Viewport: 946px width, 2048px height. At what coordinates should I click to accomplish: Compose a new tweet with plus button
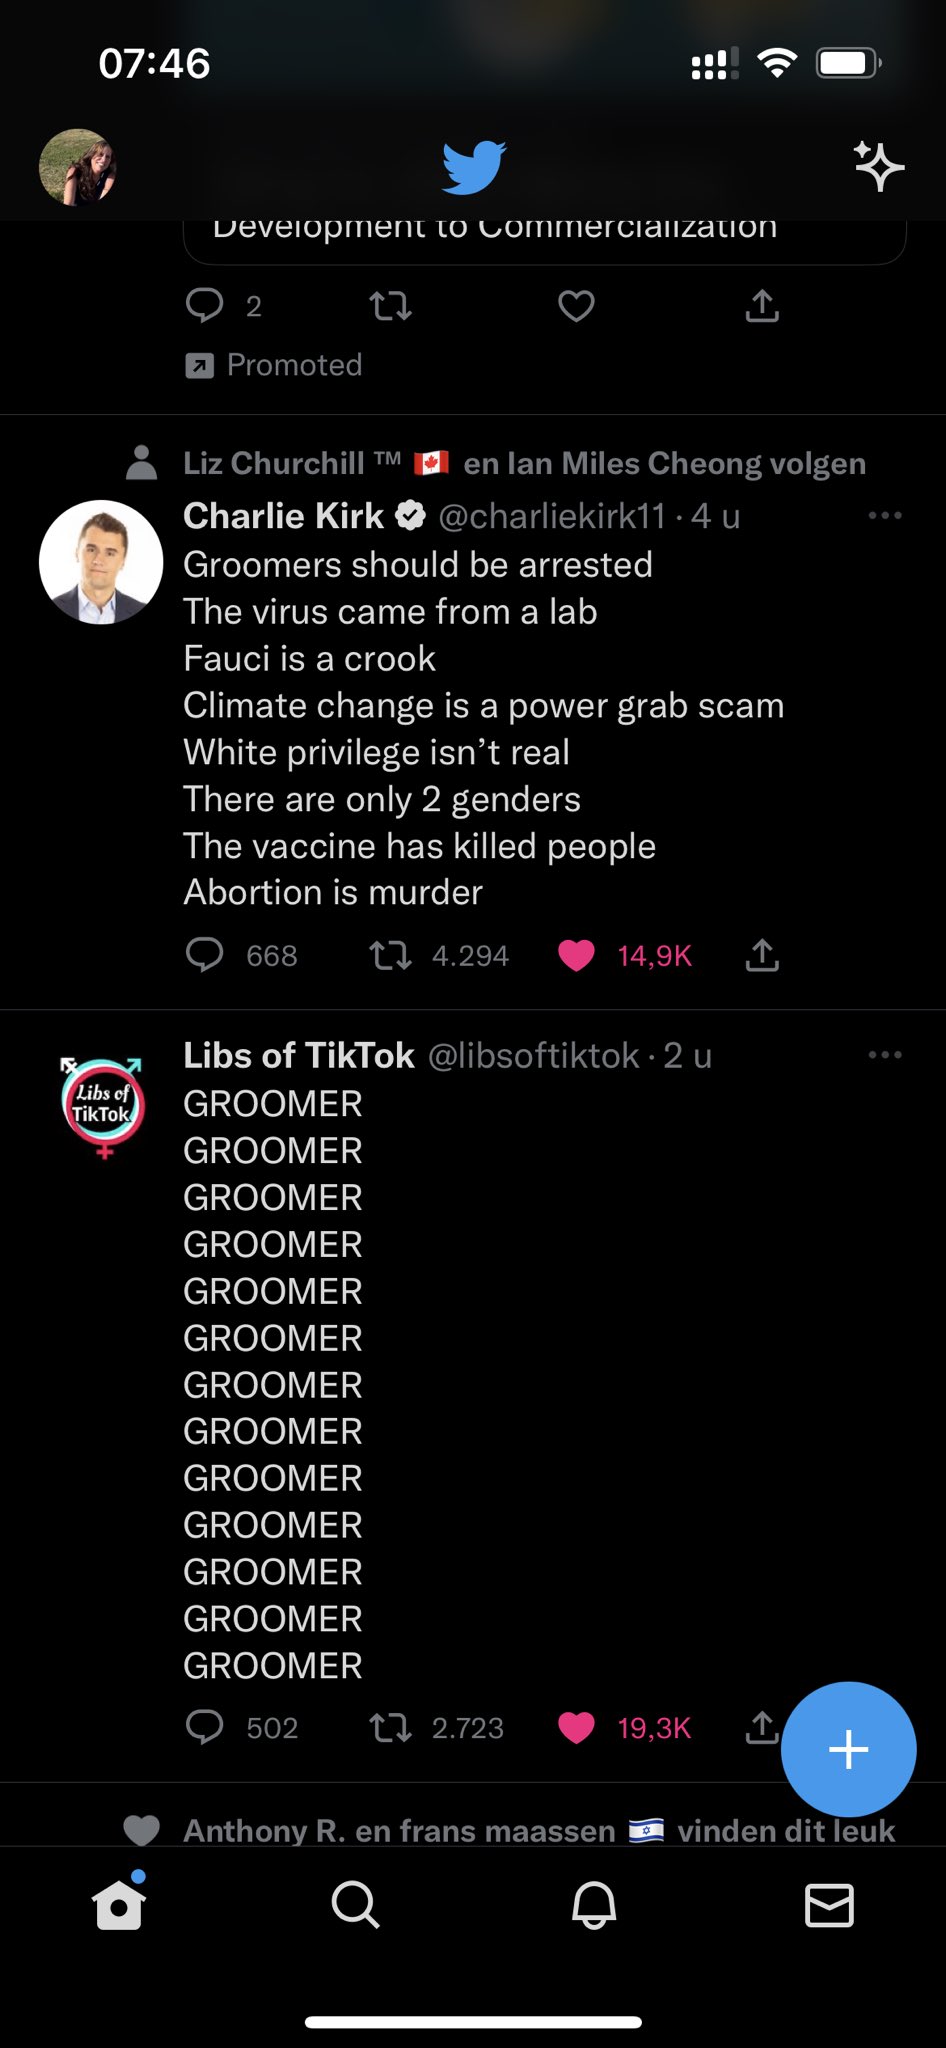click(848, 1749)
